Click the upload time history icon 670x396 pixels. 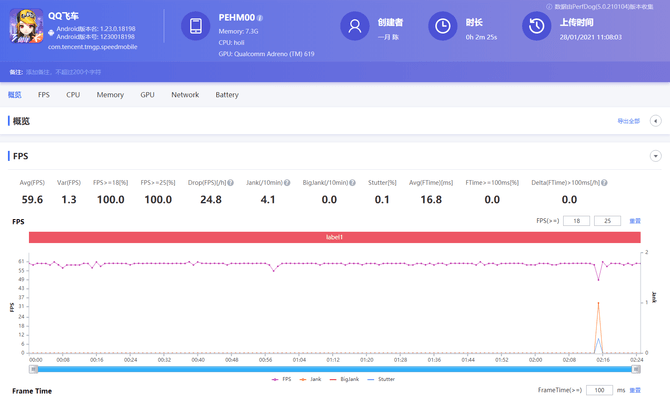[x=537, y=26]
